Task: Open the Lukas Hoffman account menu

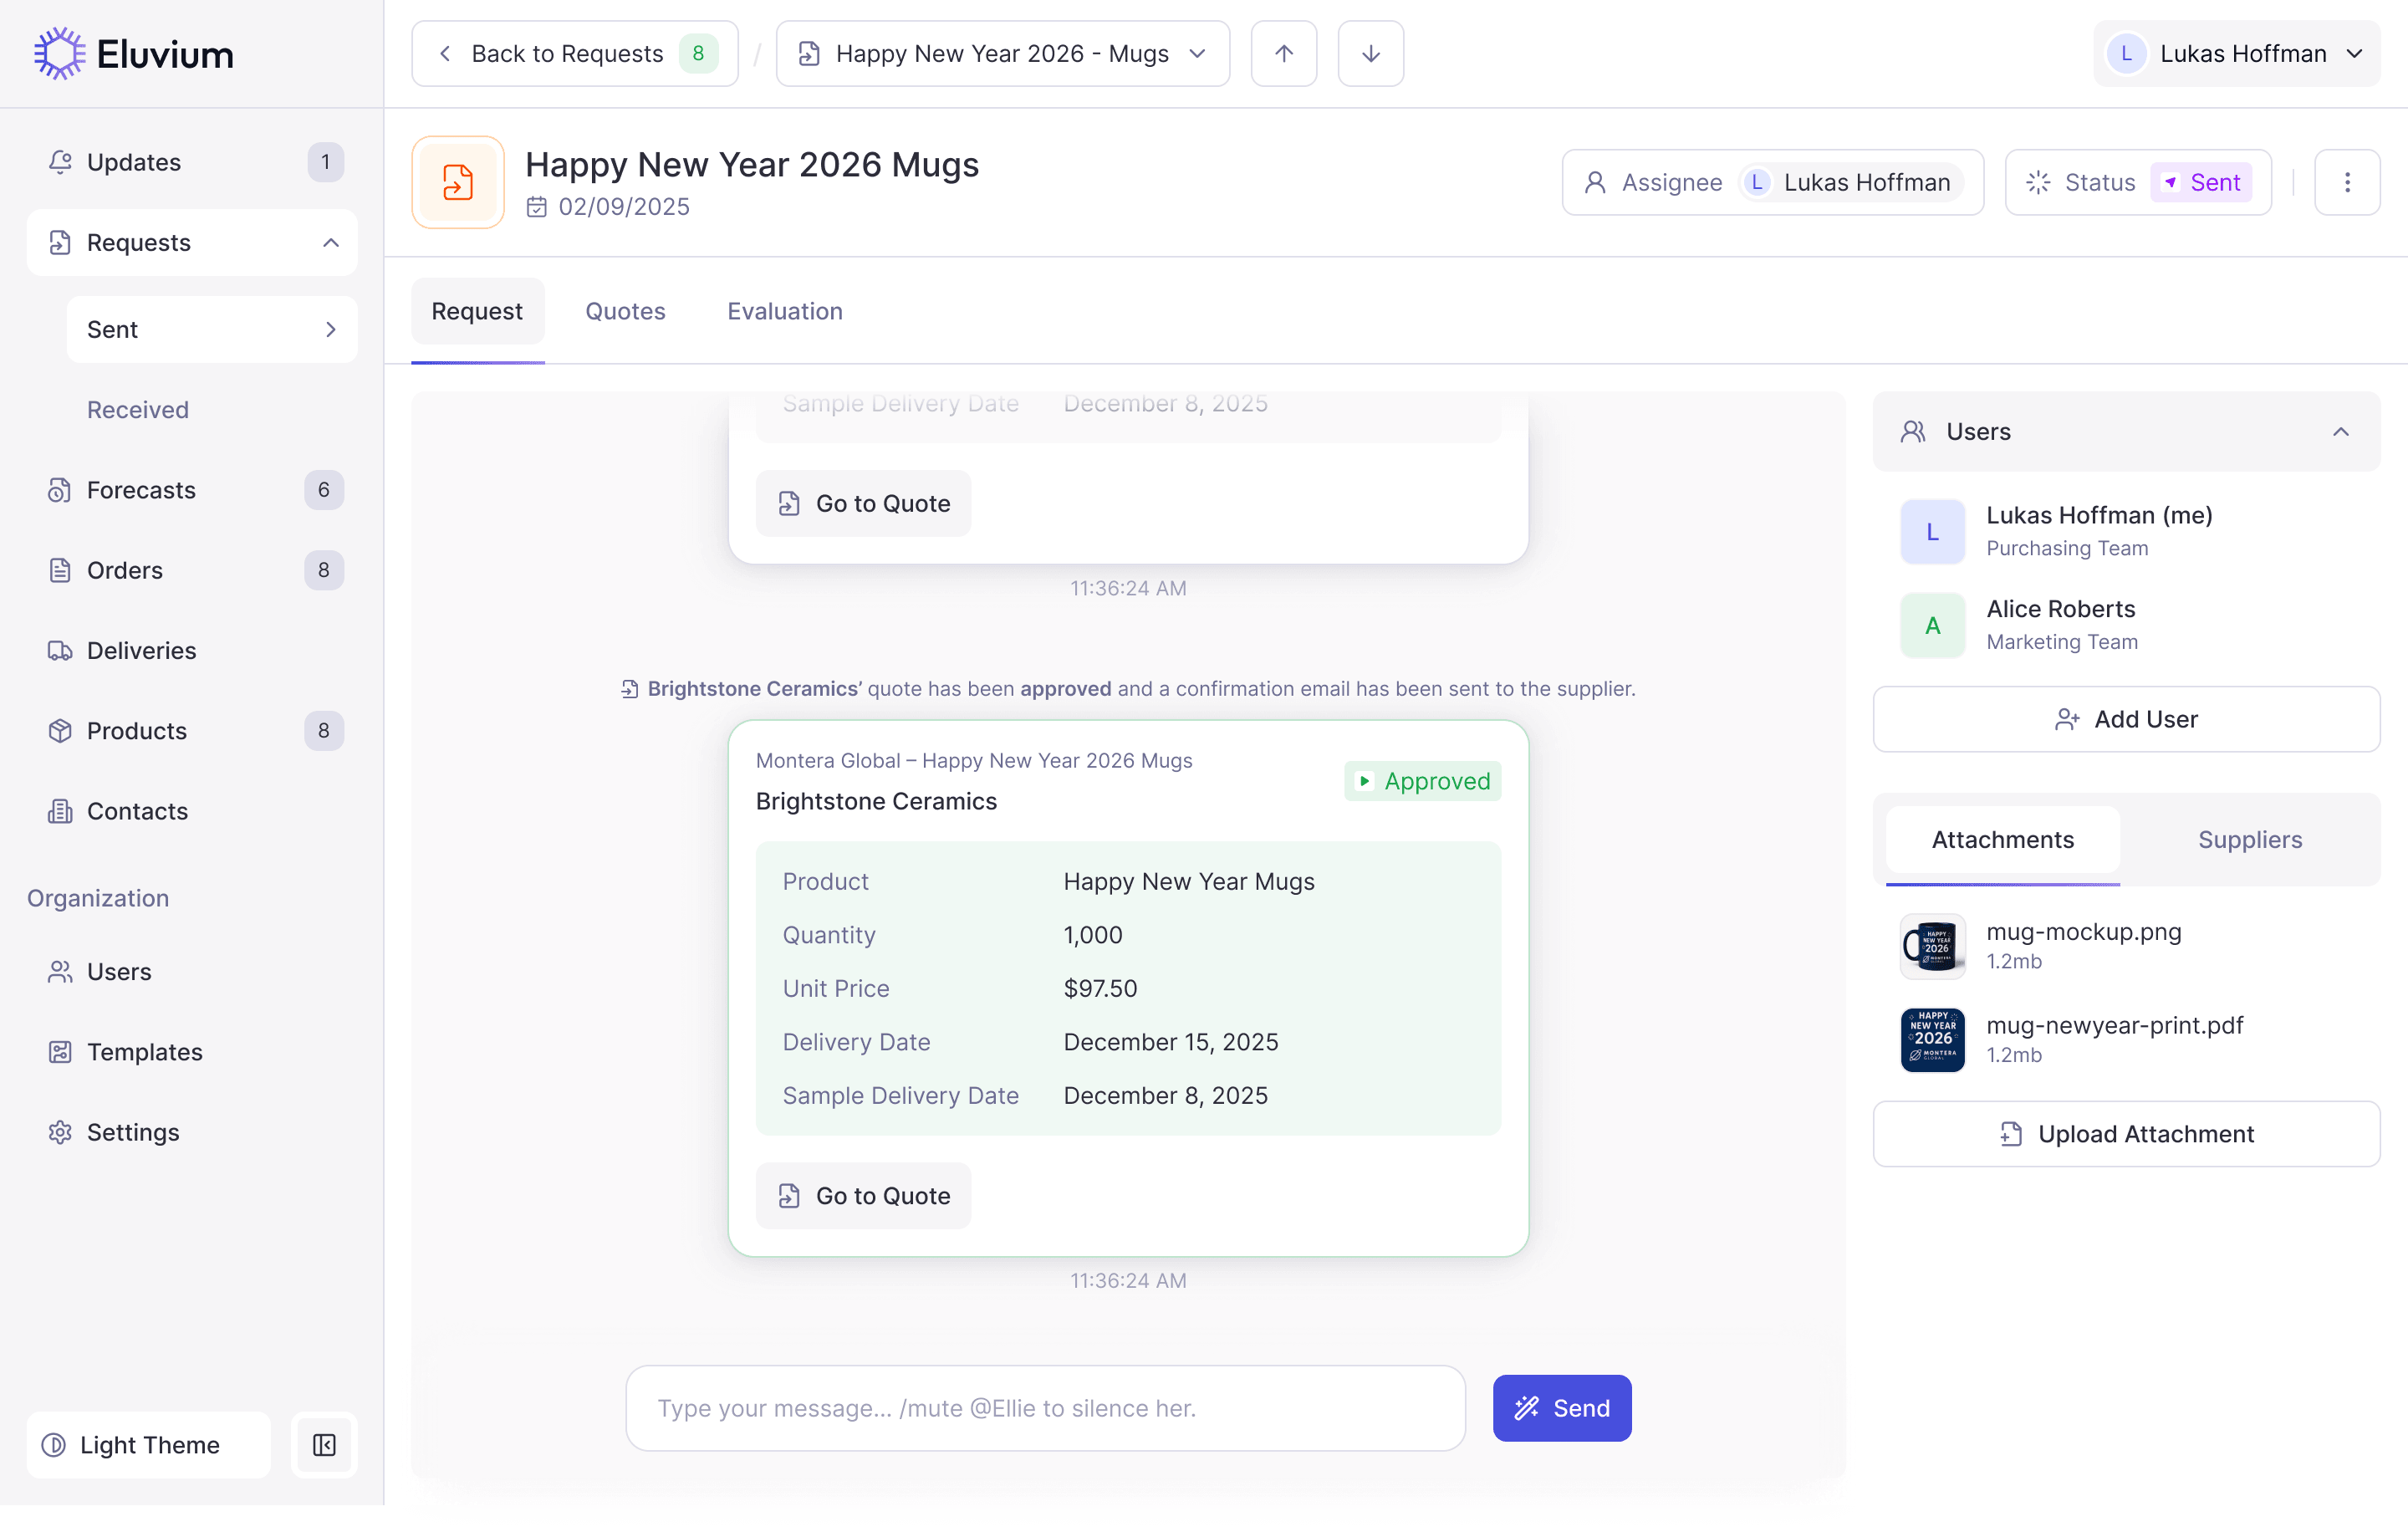Action: coord(2237,53)
